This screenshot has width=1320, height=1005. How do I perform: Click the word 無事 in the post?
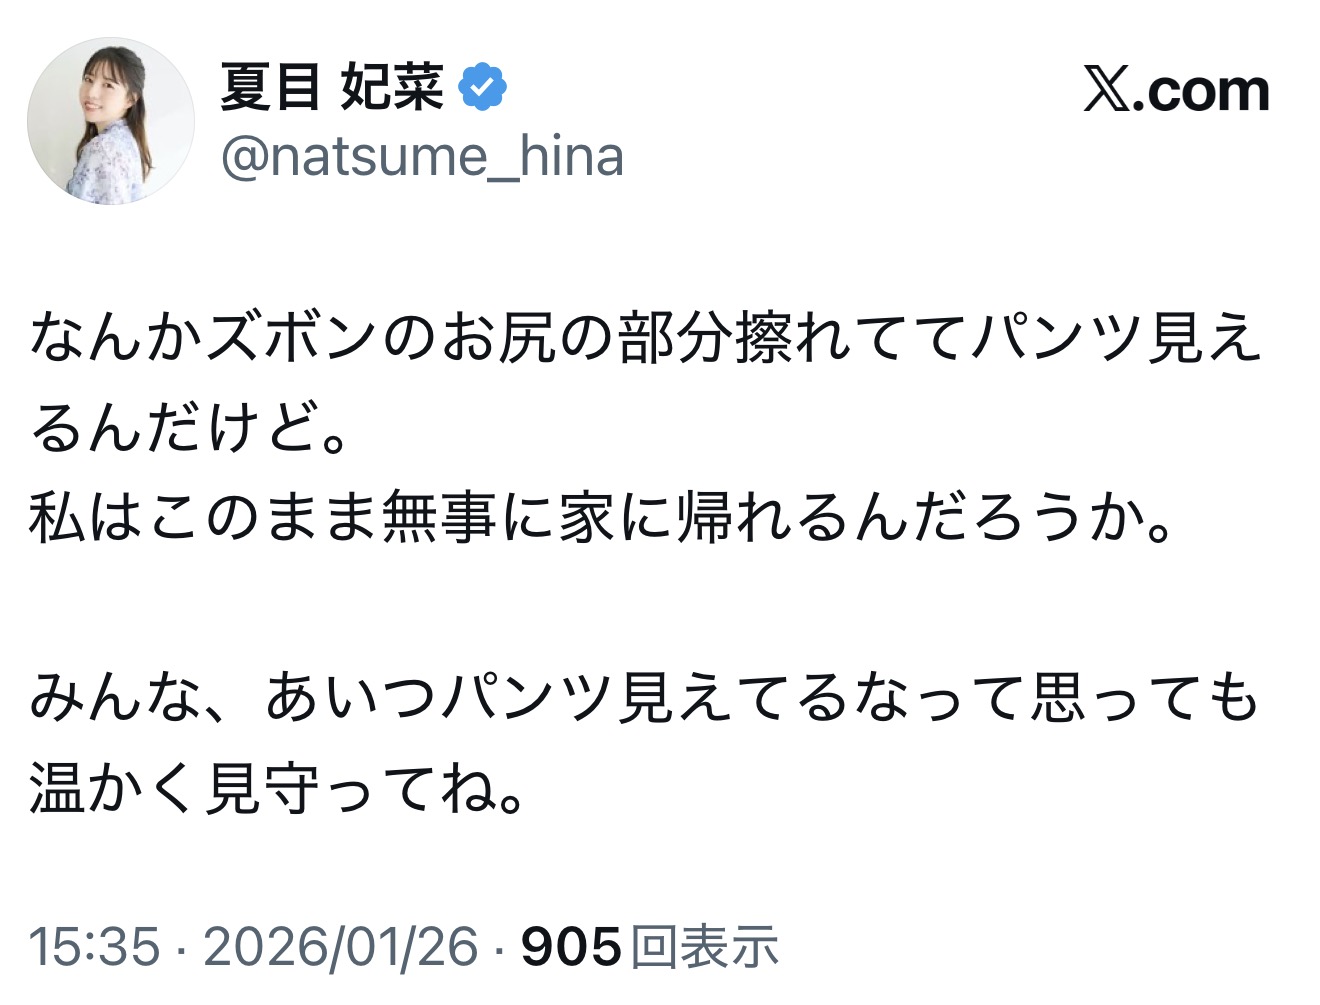coord(439,518)
